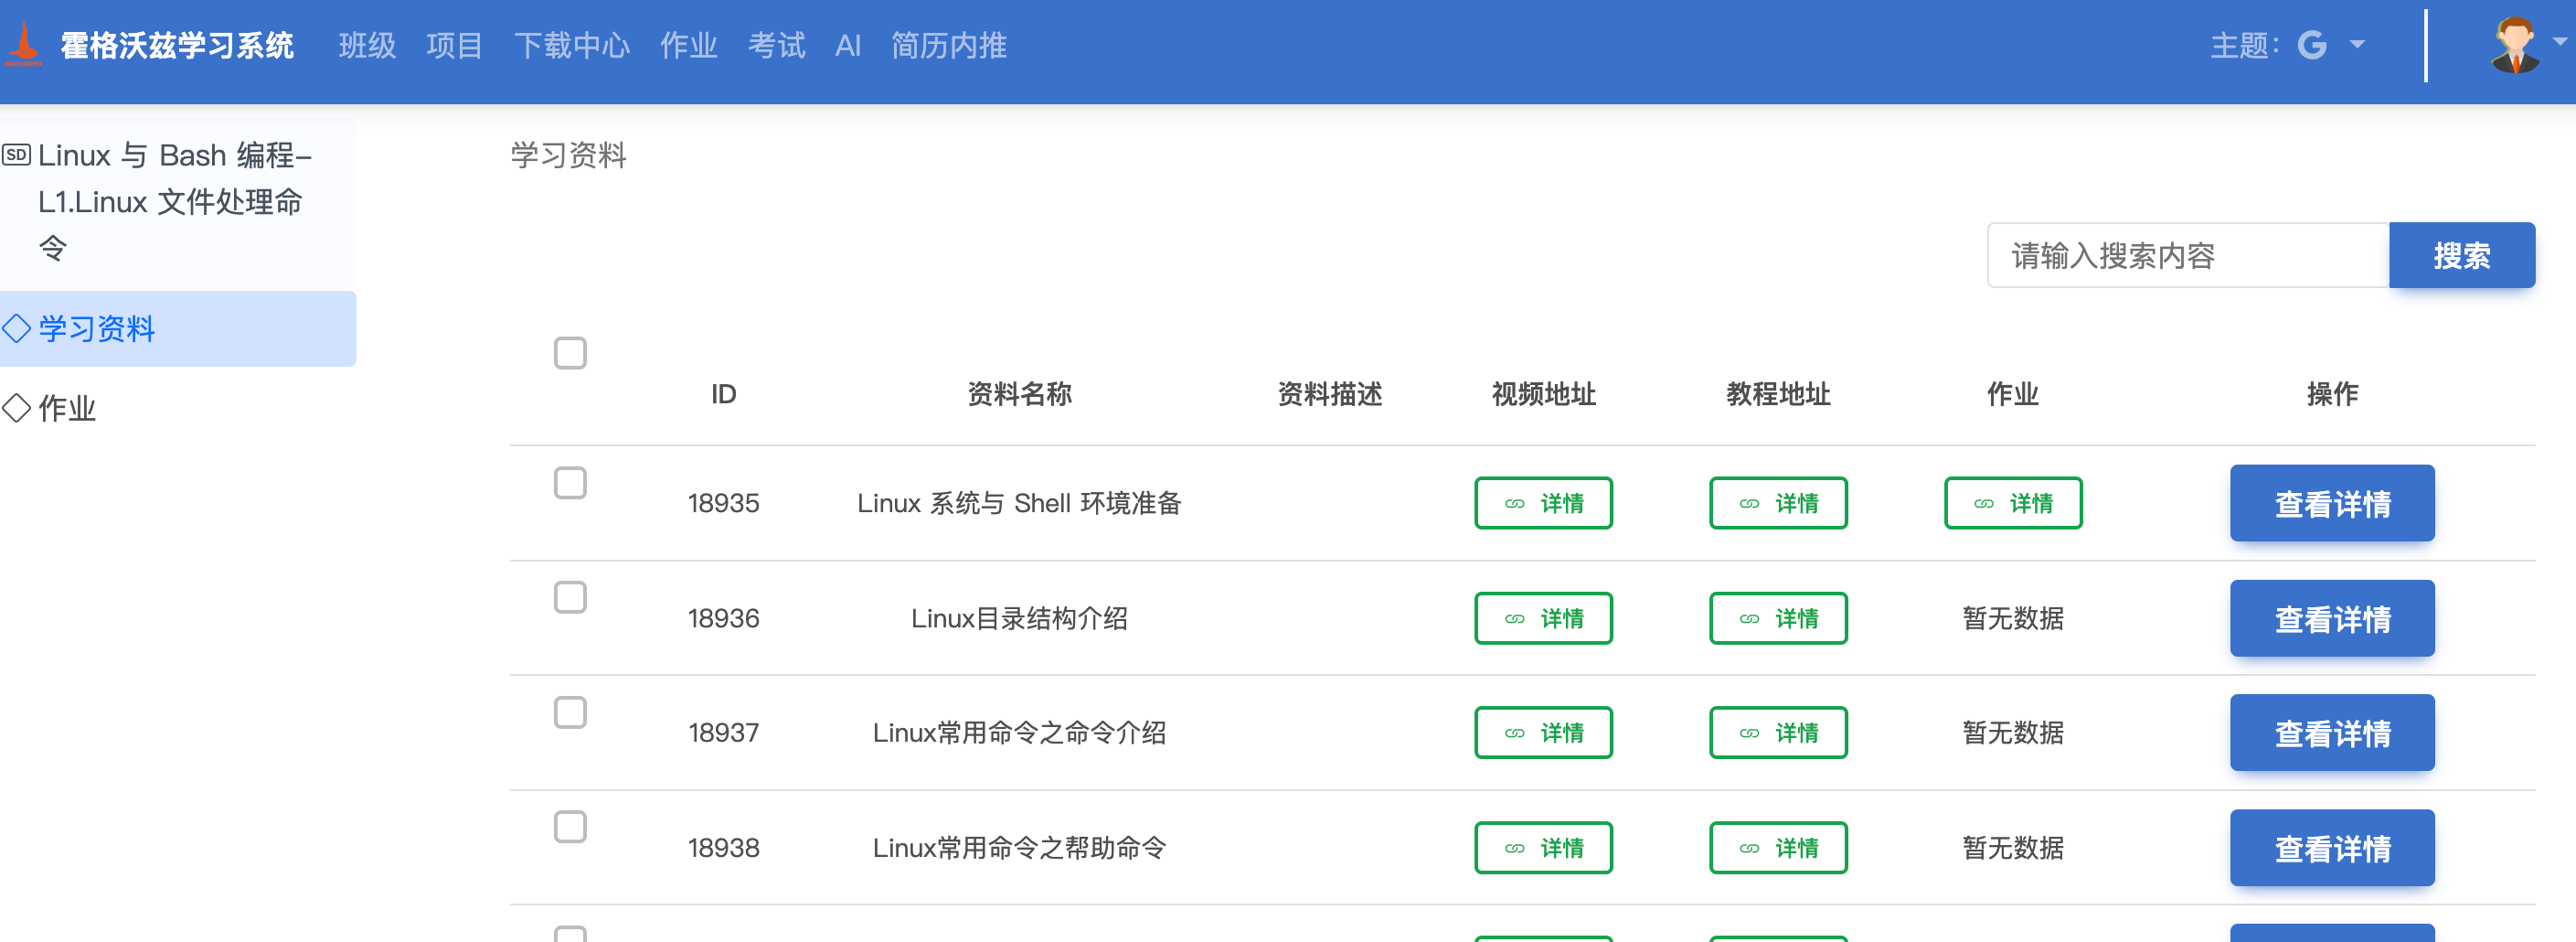
Task: Open the 作业 top navigation item
Action: [x=689, y=45]
